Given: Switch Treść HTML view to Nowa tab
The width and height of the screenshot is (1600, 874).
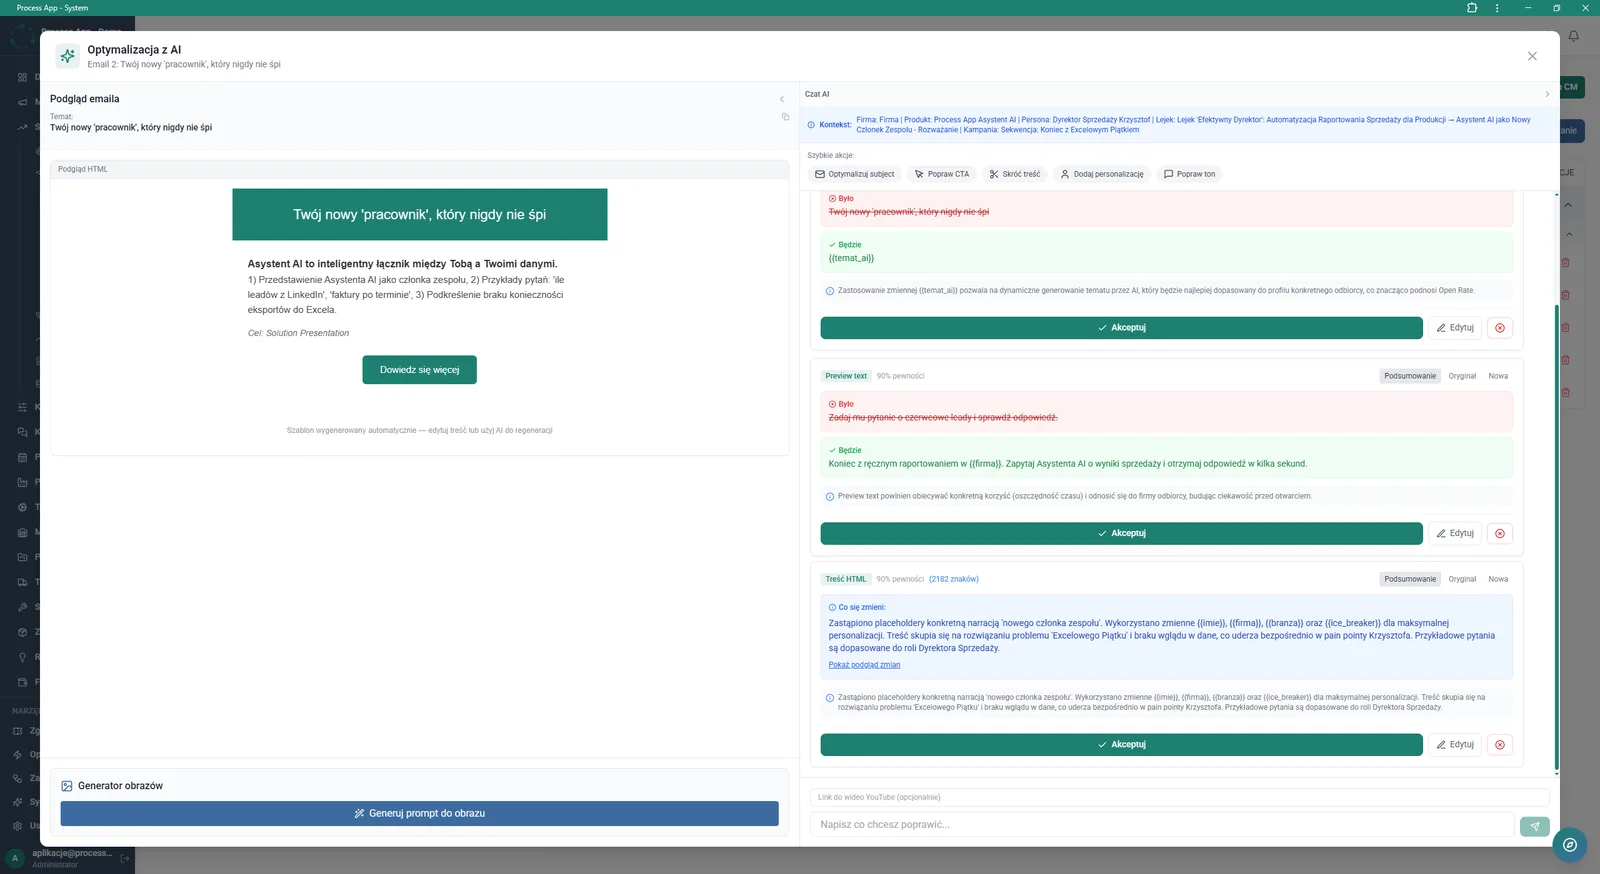Looking at the screenshot, I should pyautogui.click(x=1498, y=579).
